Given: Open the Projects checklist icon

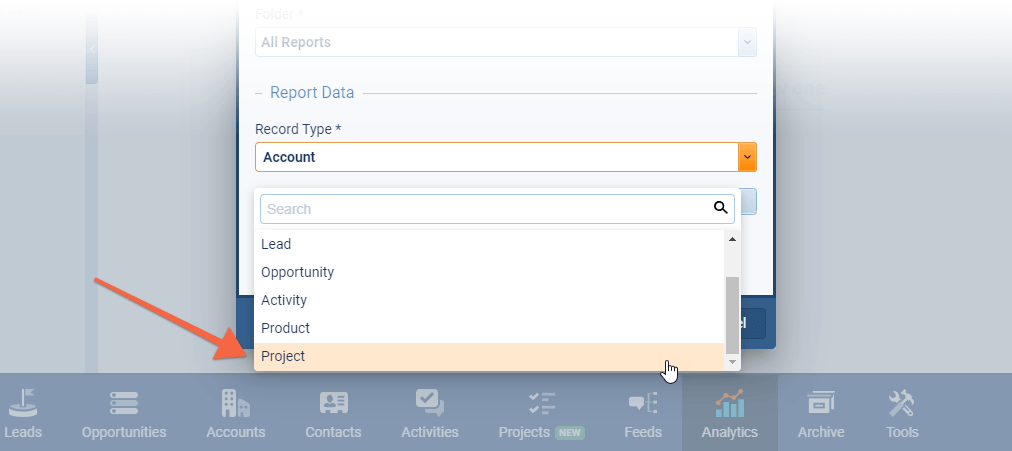Looking at the screenshot, I should pyautogui.click(x=541, y=404).
